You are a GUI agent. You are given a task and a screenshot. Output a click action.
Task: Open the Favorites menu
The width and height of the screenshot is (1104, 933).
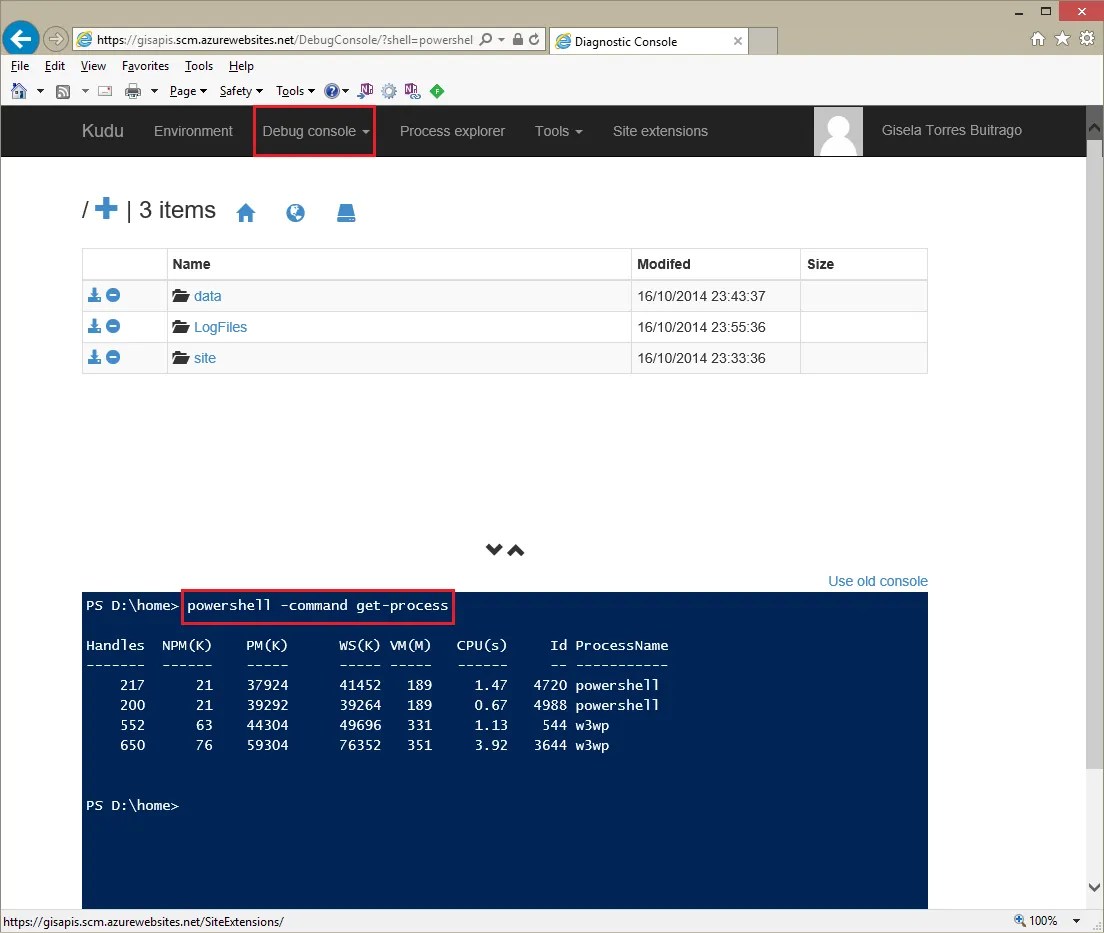point(145,65)
